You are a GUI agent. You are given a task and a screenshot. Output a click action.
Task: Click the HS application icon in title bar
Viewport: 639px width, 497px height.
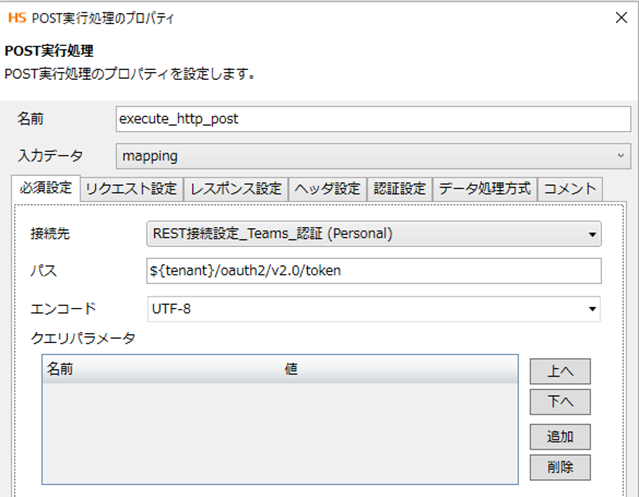pyautogui.click(x=16, y=16)
